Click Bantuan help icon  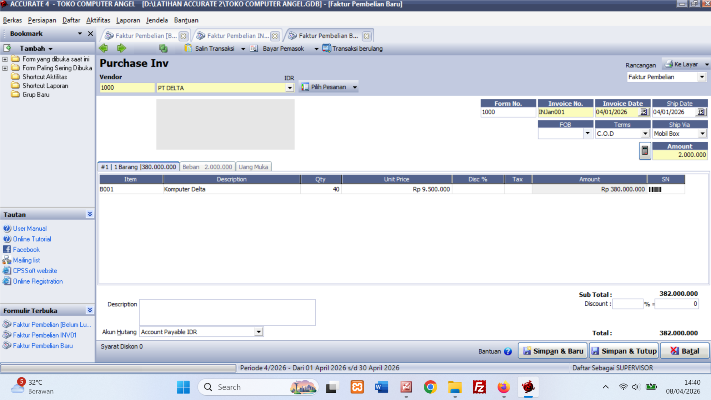[x=508, y=351]
